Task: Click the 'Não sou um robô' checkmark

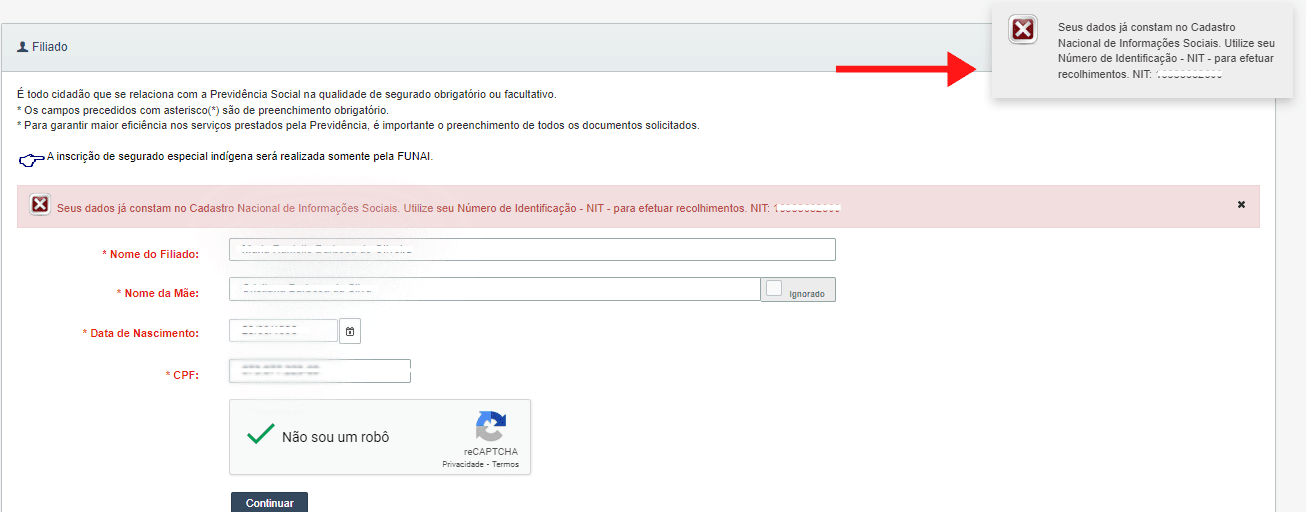Action: [261, 435]
